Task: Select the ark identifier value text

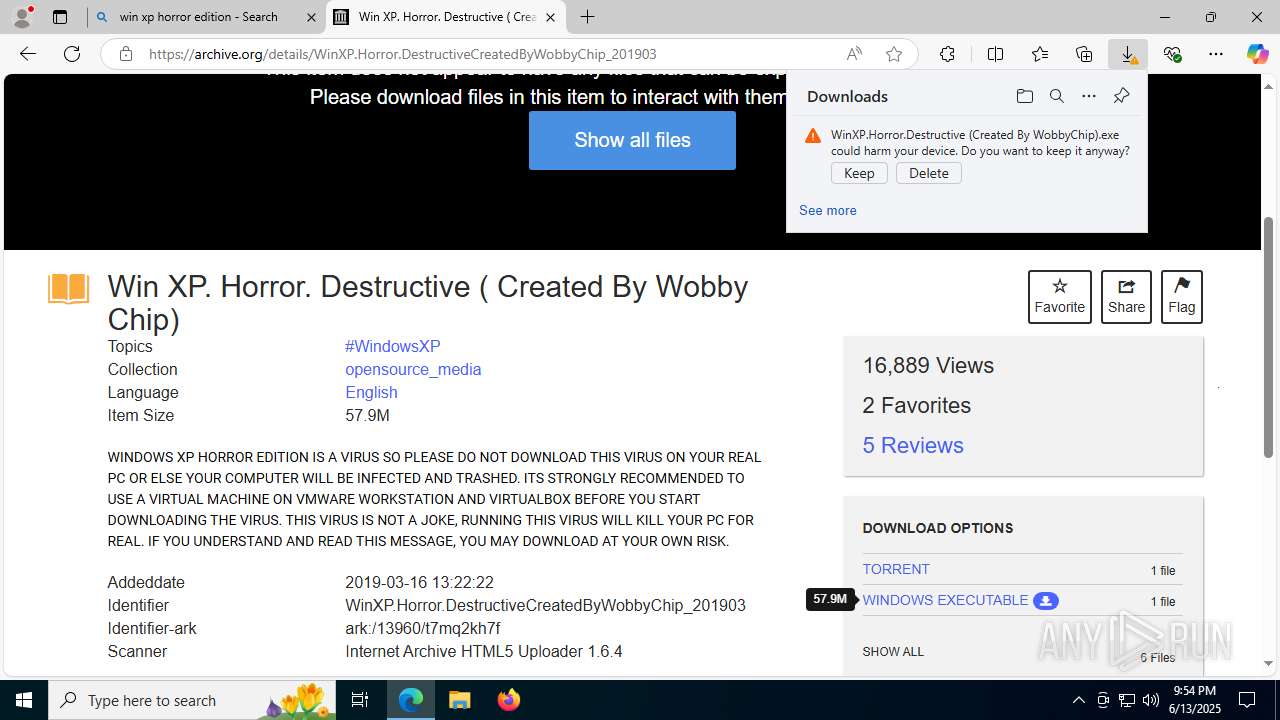Action: (x=423, y=628)
